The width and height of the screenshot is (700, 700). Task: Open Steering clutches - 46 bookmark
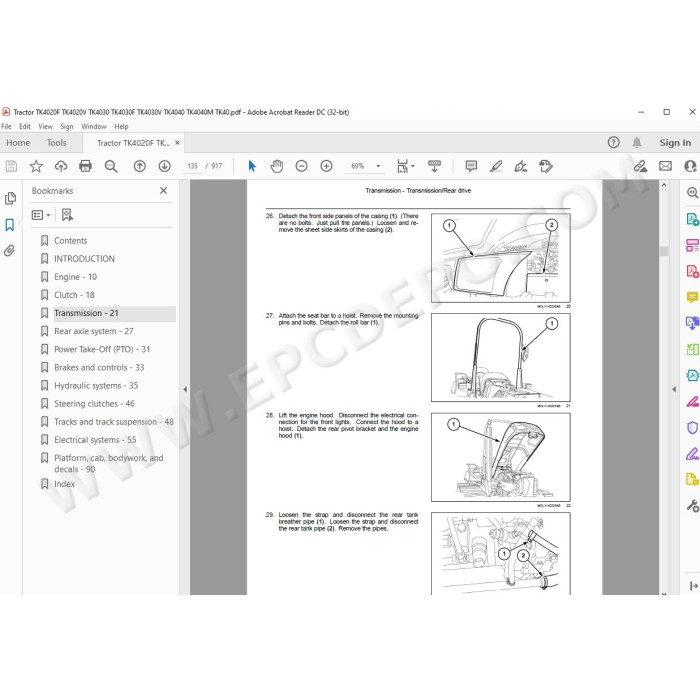[94, 404]
